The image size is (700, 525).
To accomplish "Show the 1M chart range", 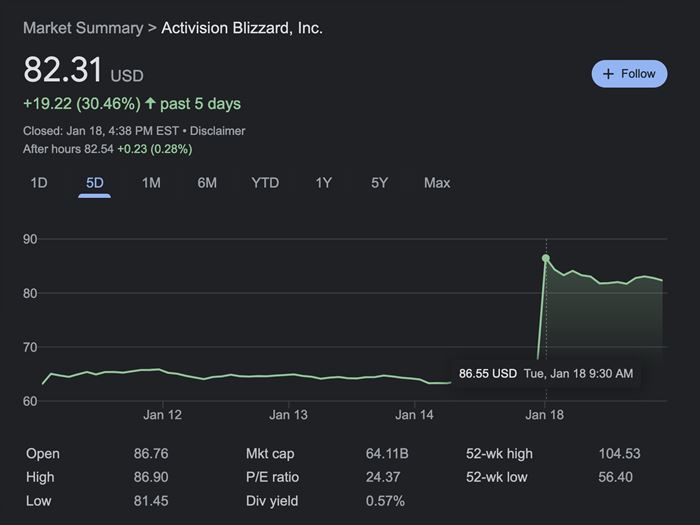I will [151, 183].
